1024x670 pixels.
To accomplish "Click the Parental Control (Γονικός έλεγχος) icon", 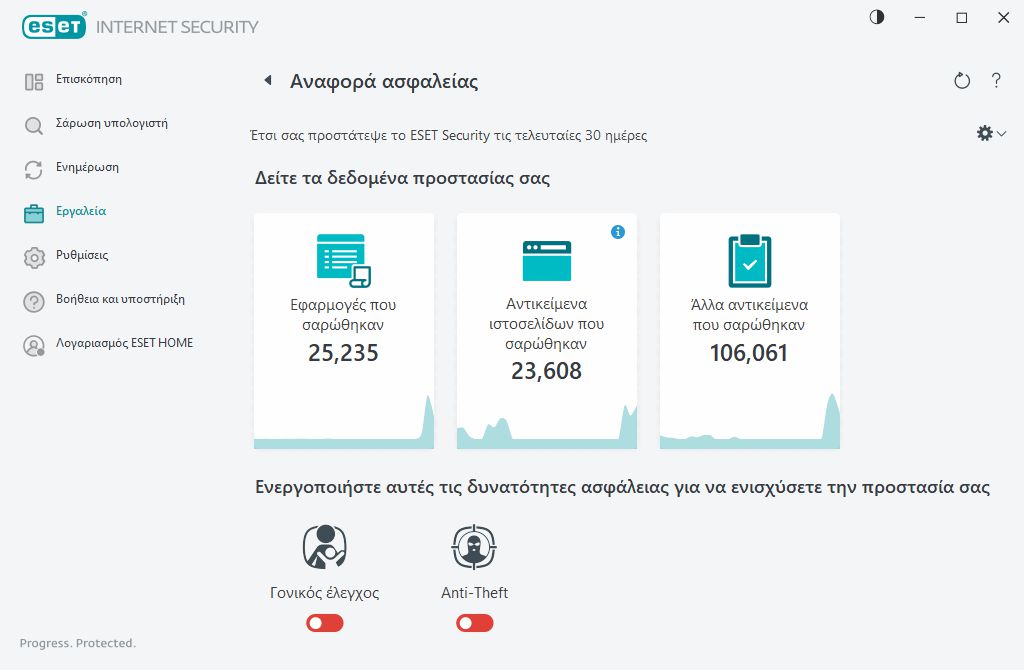I will point(324,547).
